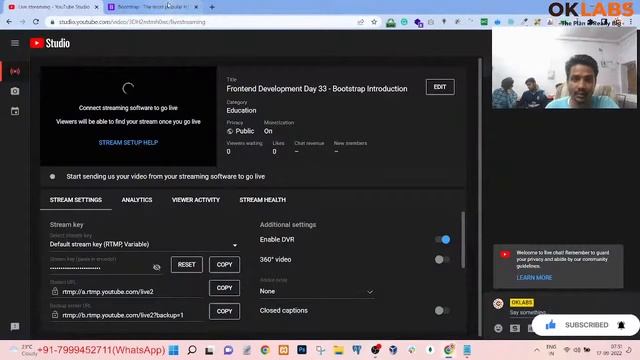Image resolution: width=640 pixels, height=360 pixels.
Task: Click the lock icon beside the stream URL
Action: [x=55, y=291]
